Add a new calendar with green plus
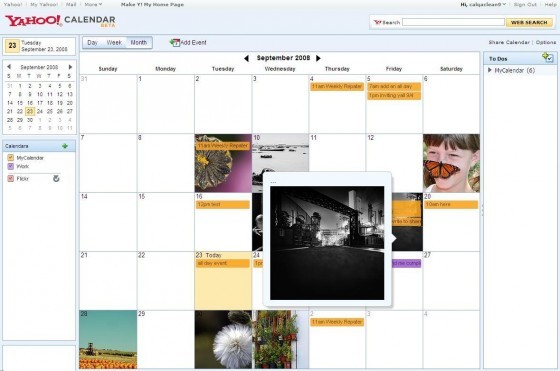 tap(65, 146)
